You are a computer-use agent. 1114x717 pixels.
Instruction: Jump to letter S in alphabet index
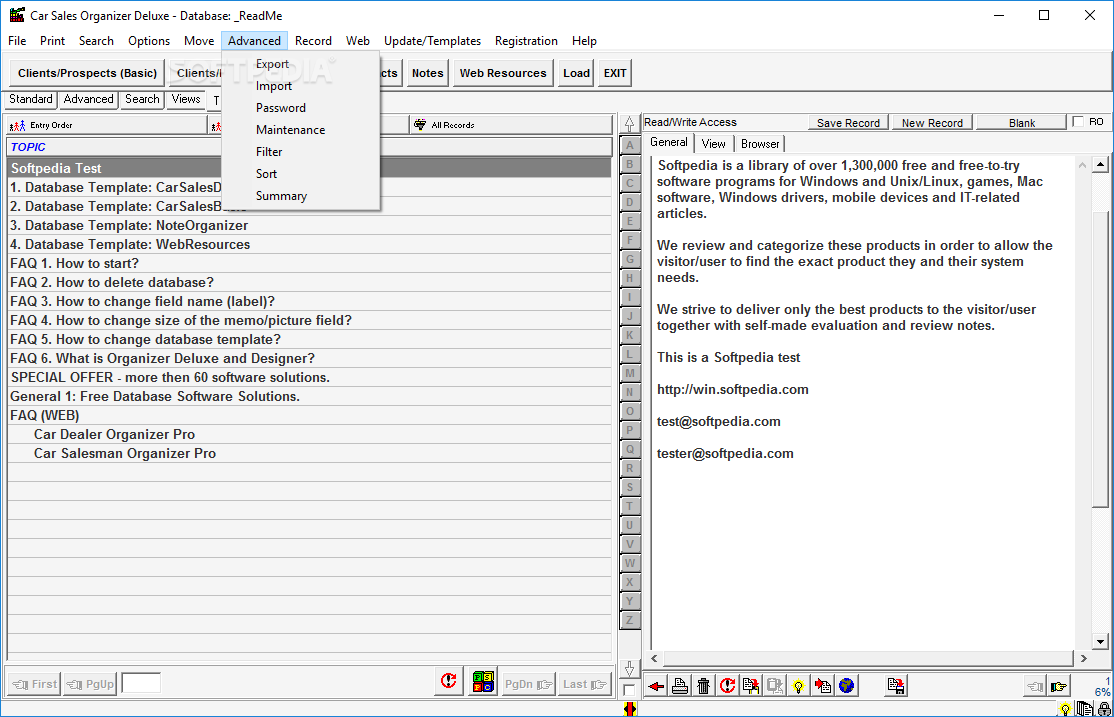coord(629,487)
